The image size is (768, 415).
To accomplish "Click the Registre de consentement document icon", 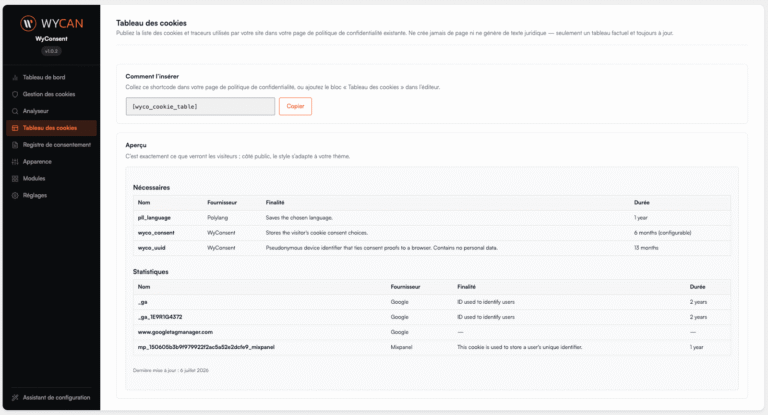I will (15, 145).
